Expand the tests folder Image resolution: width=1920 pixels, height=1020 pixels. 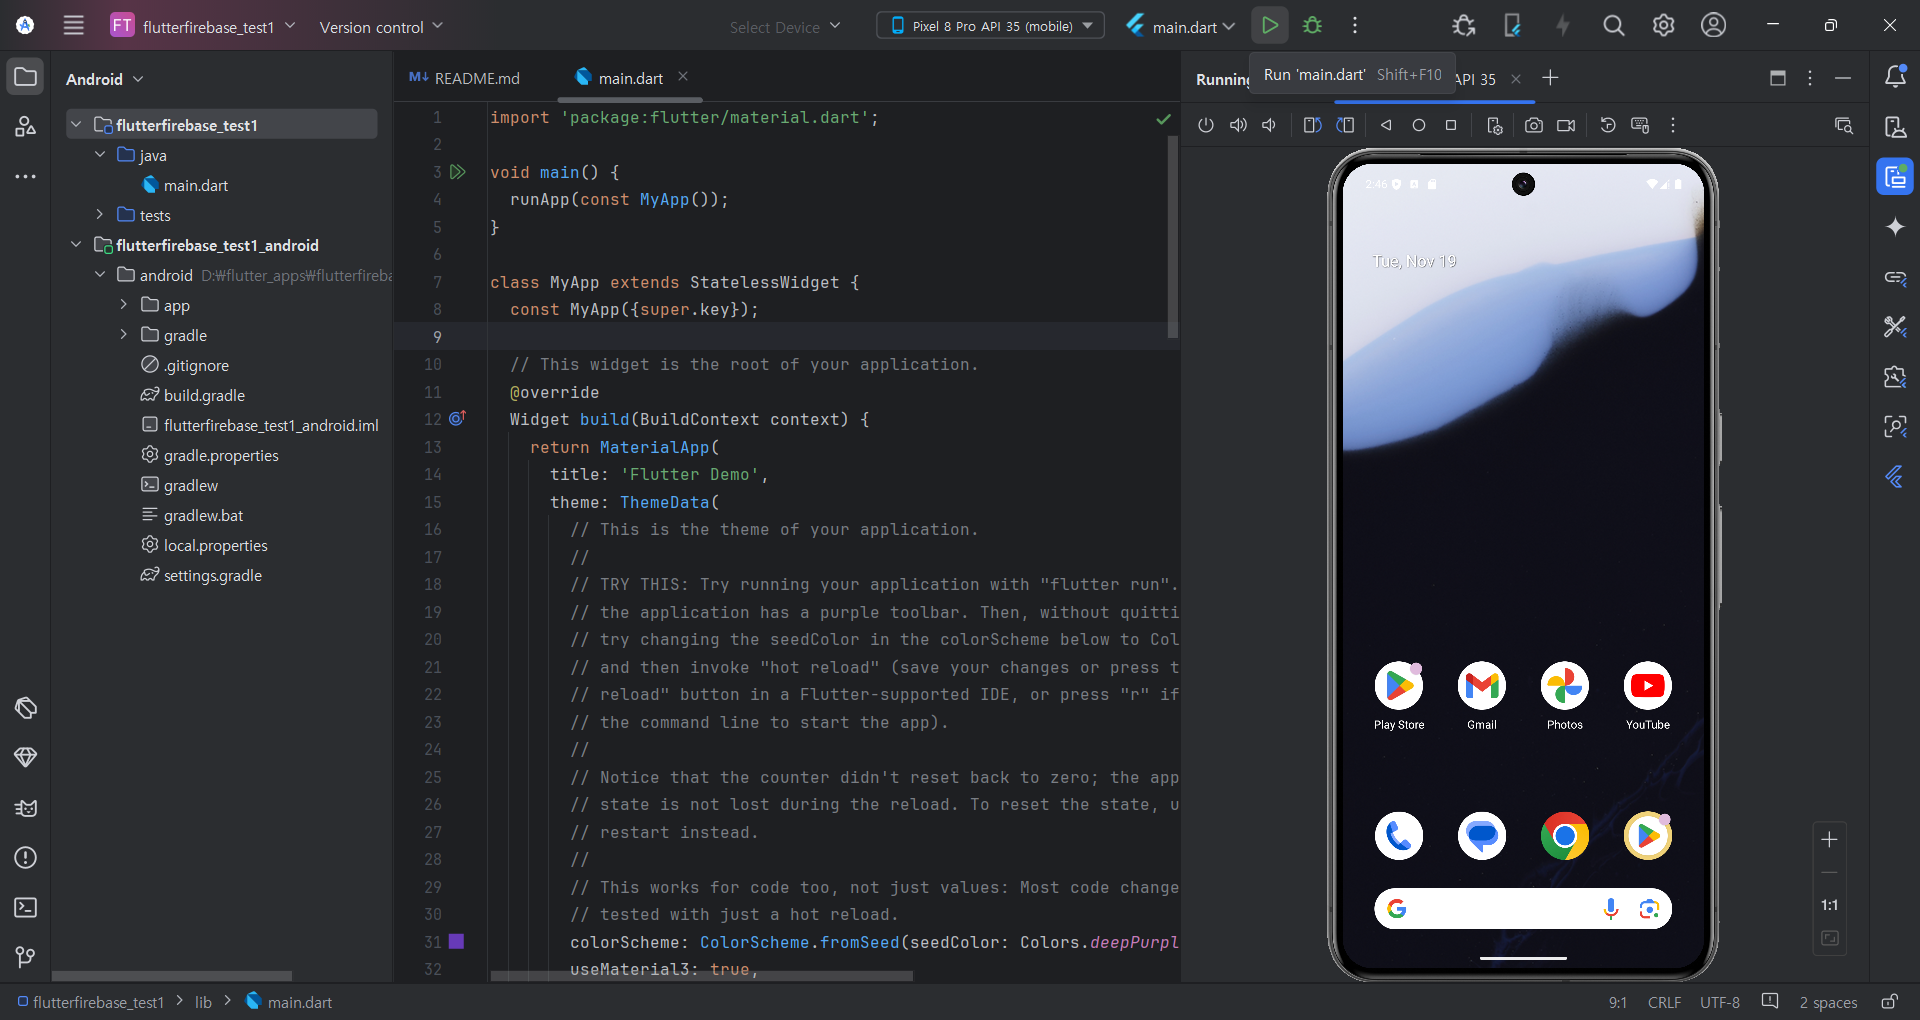[100, 214]
